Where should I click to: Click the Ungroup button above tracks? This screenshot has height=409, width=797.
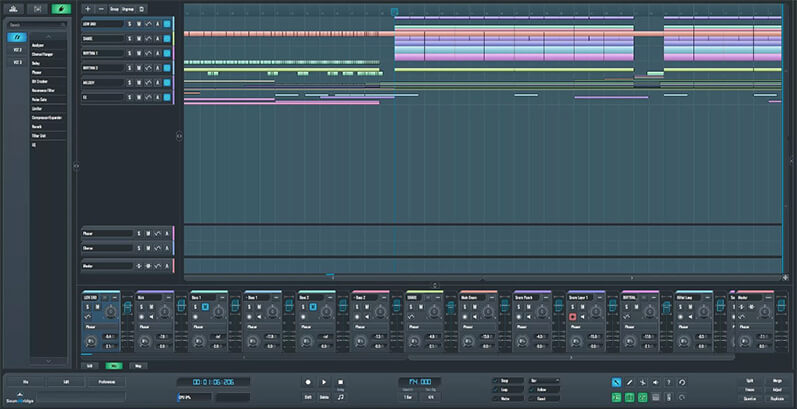pyautogui.click(x=127, y=8)
